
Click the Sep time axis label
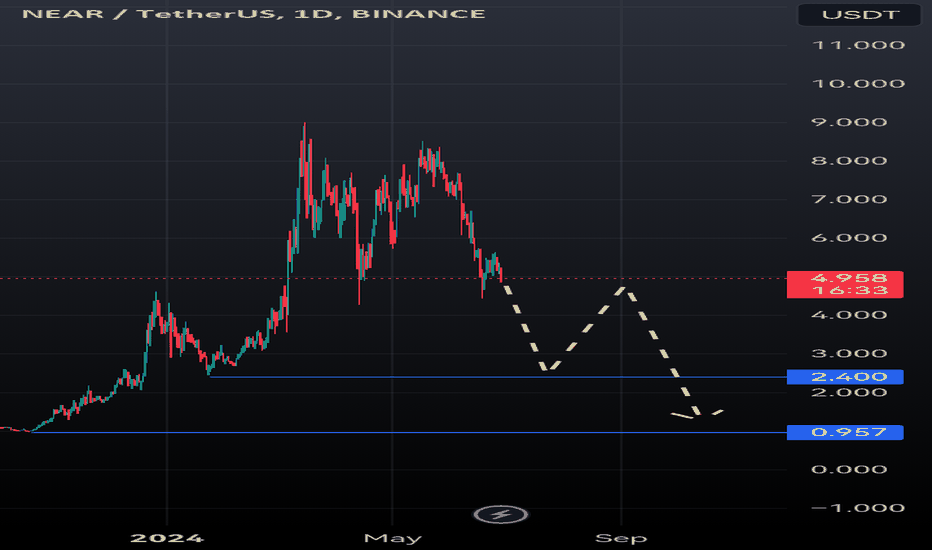[x=621, y=538]
